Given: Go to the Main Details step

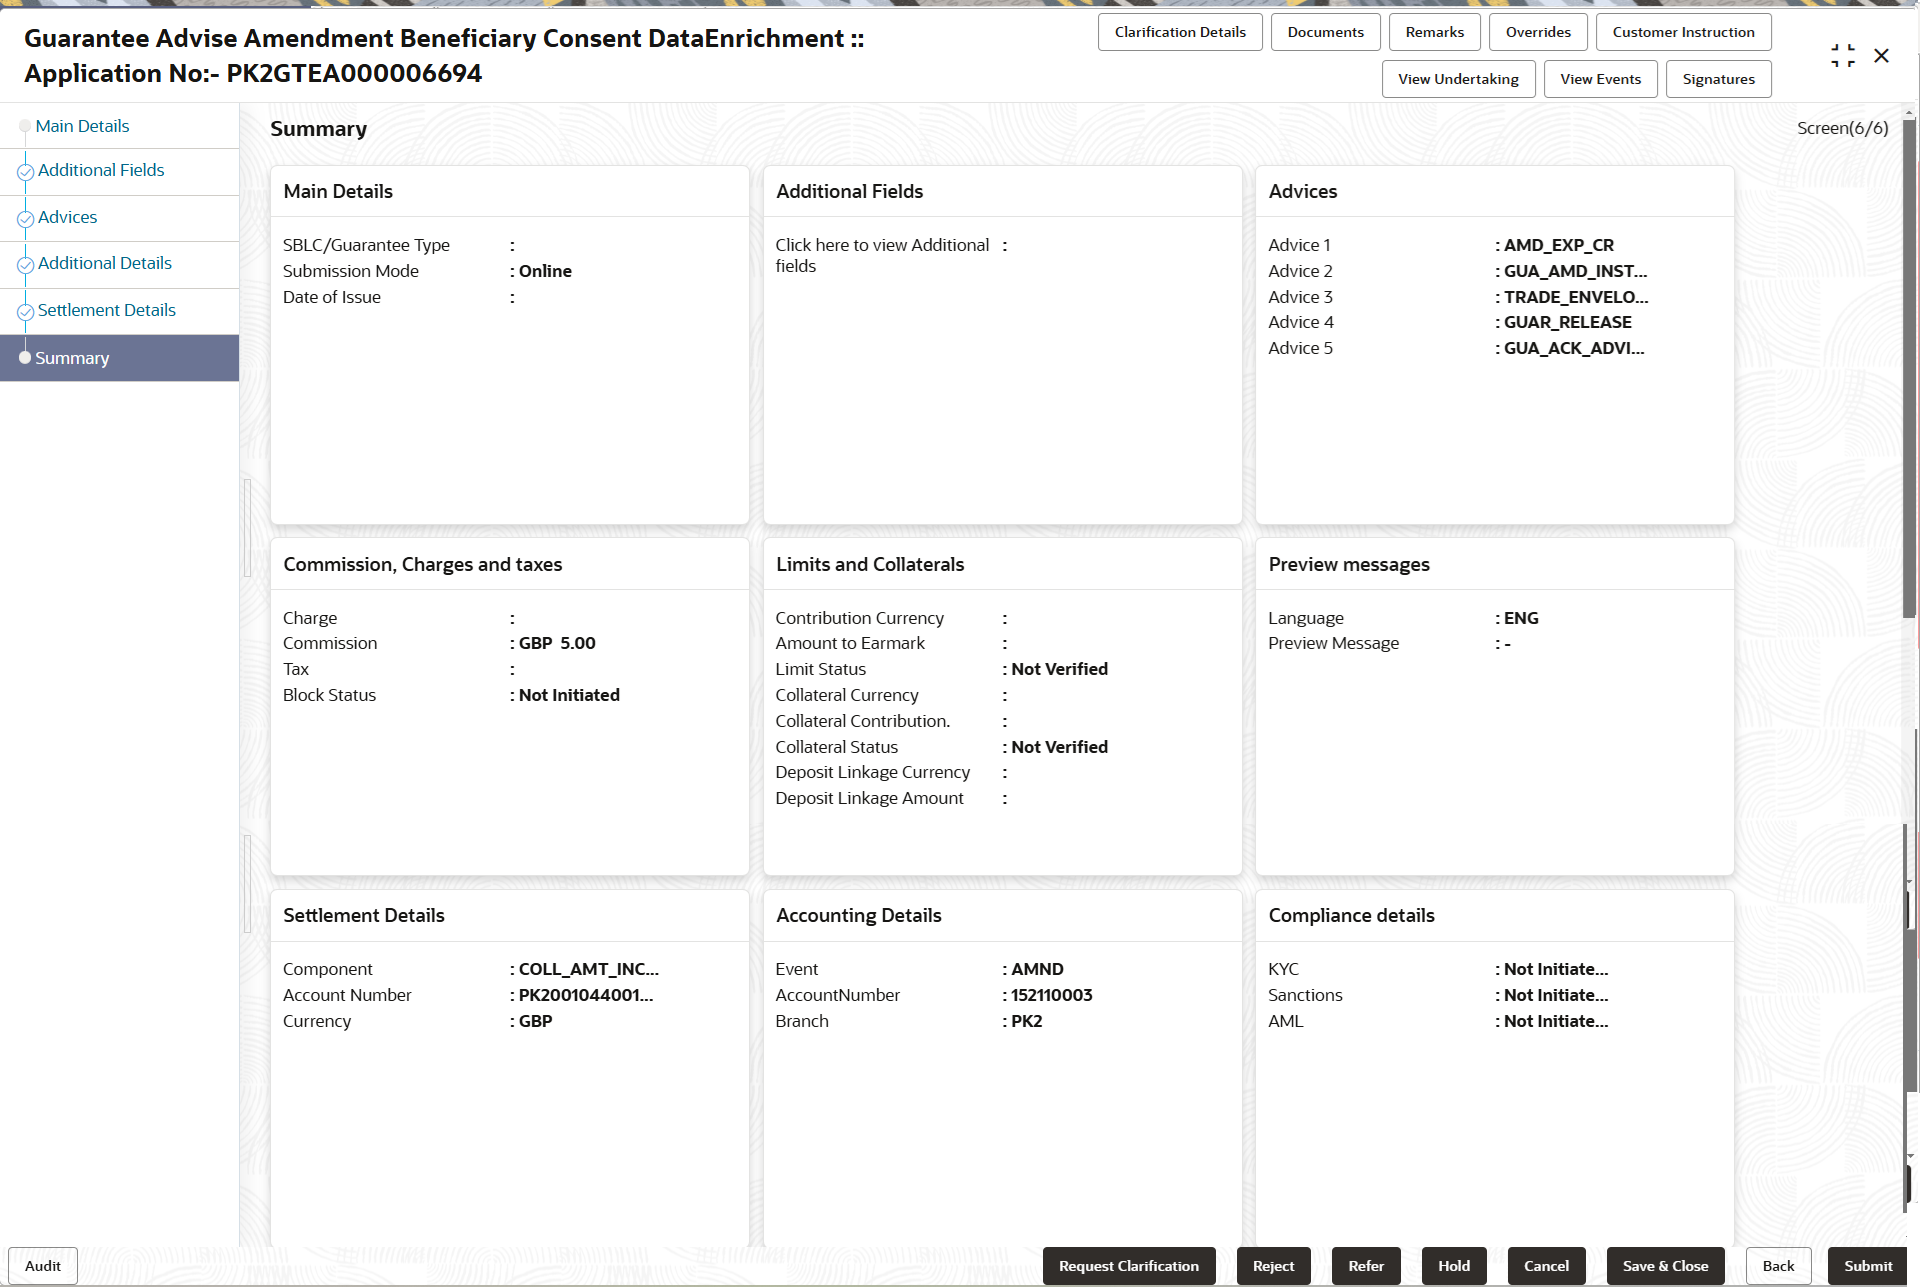Looking at the screenshot, I should (x=82, y=126).
